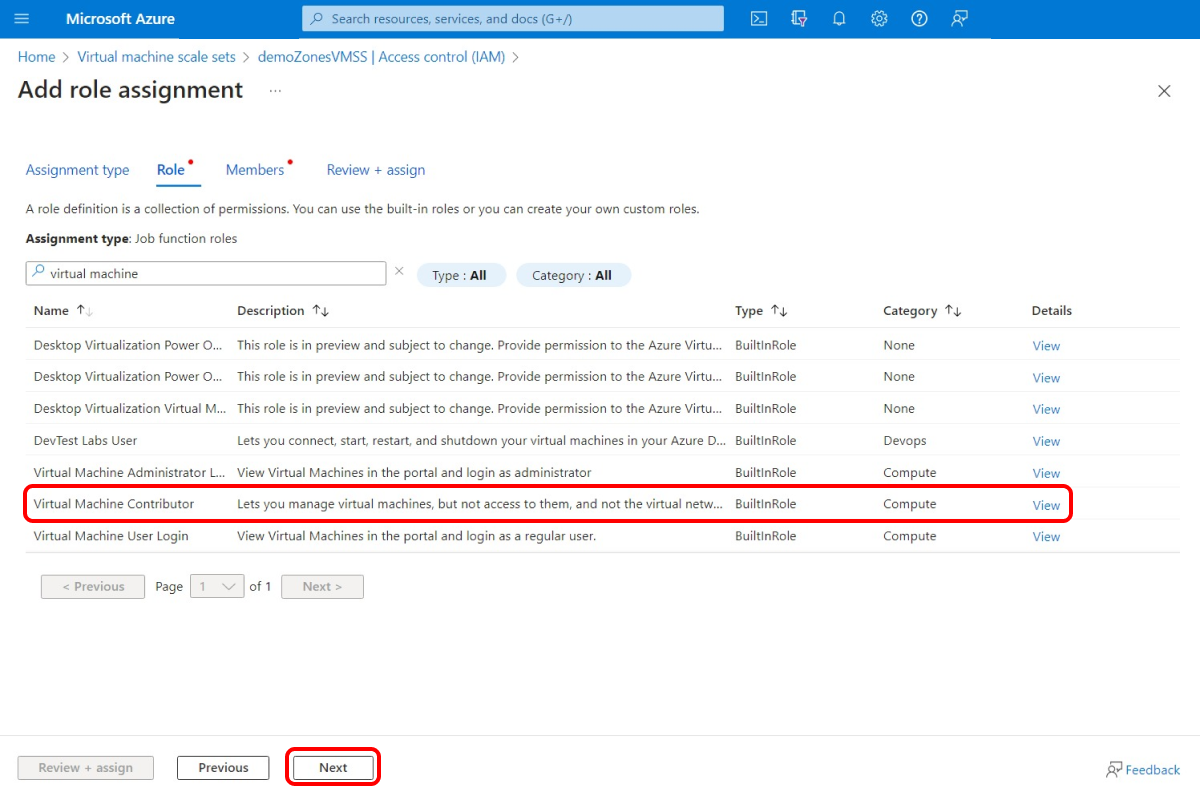This screenshot has width=1200, height=800.
Task: Open the Page number dropdown
Action: [217, 586]
